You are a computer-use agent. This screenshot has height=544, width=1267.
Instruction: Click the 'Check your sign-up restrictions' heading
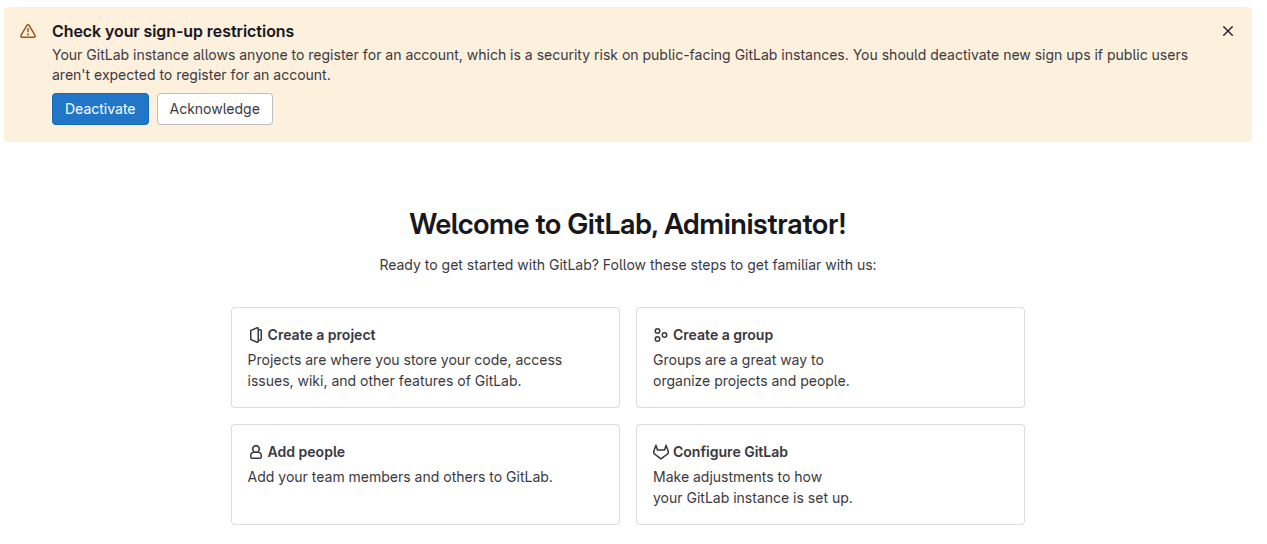(173, 31)
